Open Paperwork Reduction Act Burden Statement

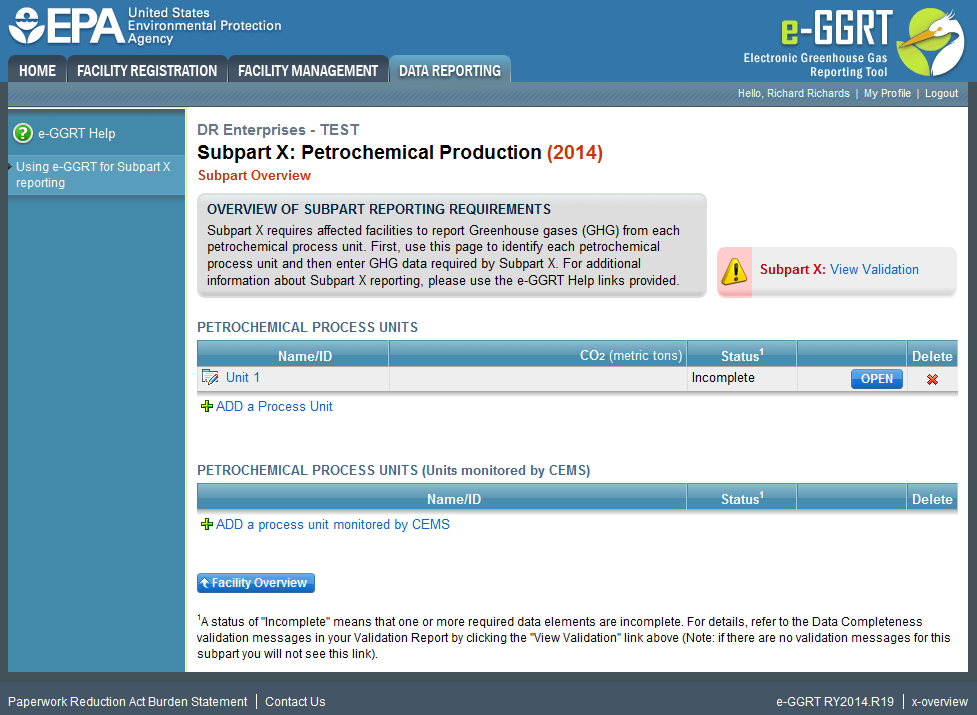128,702
